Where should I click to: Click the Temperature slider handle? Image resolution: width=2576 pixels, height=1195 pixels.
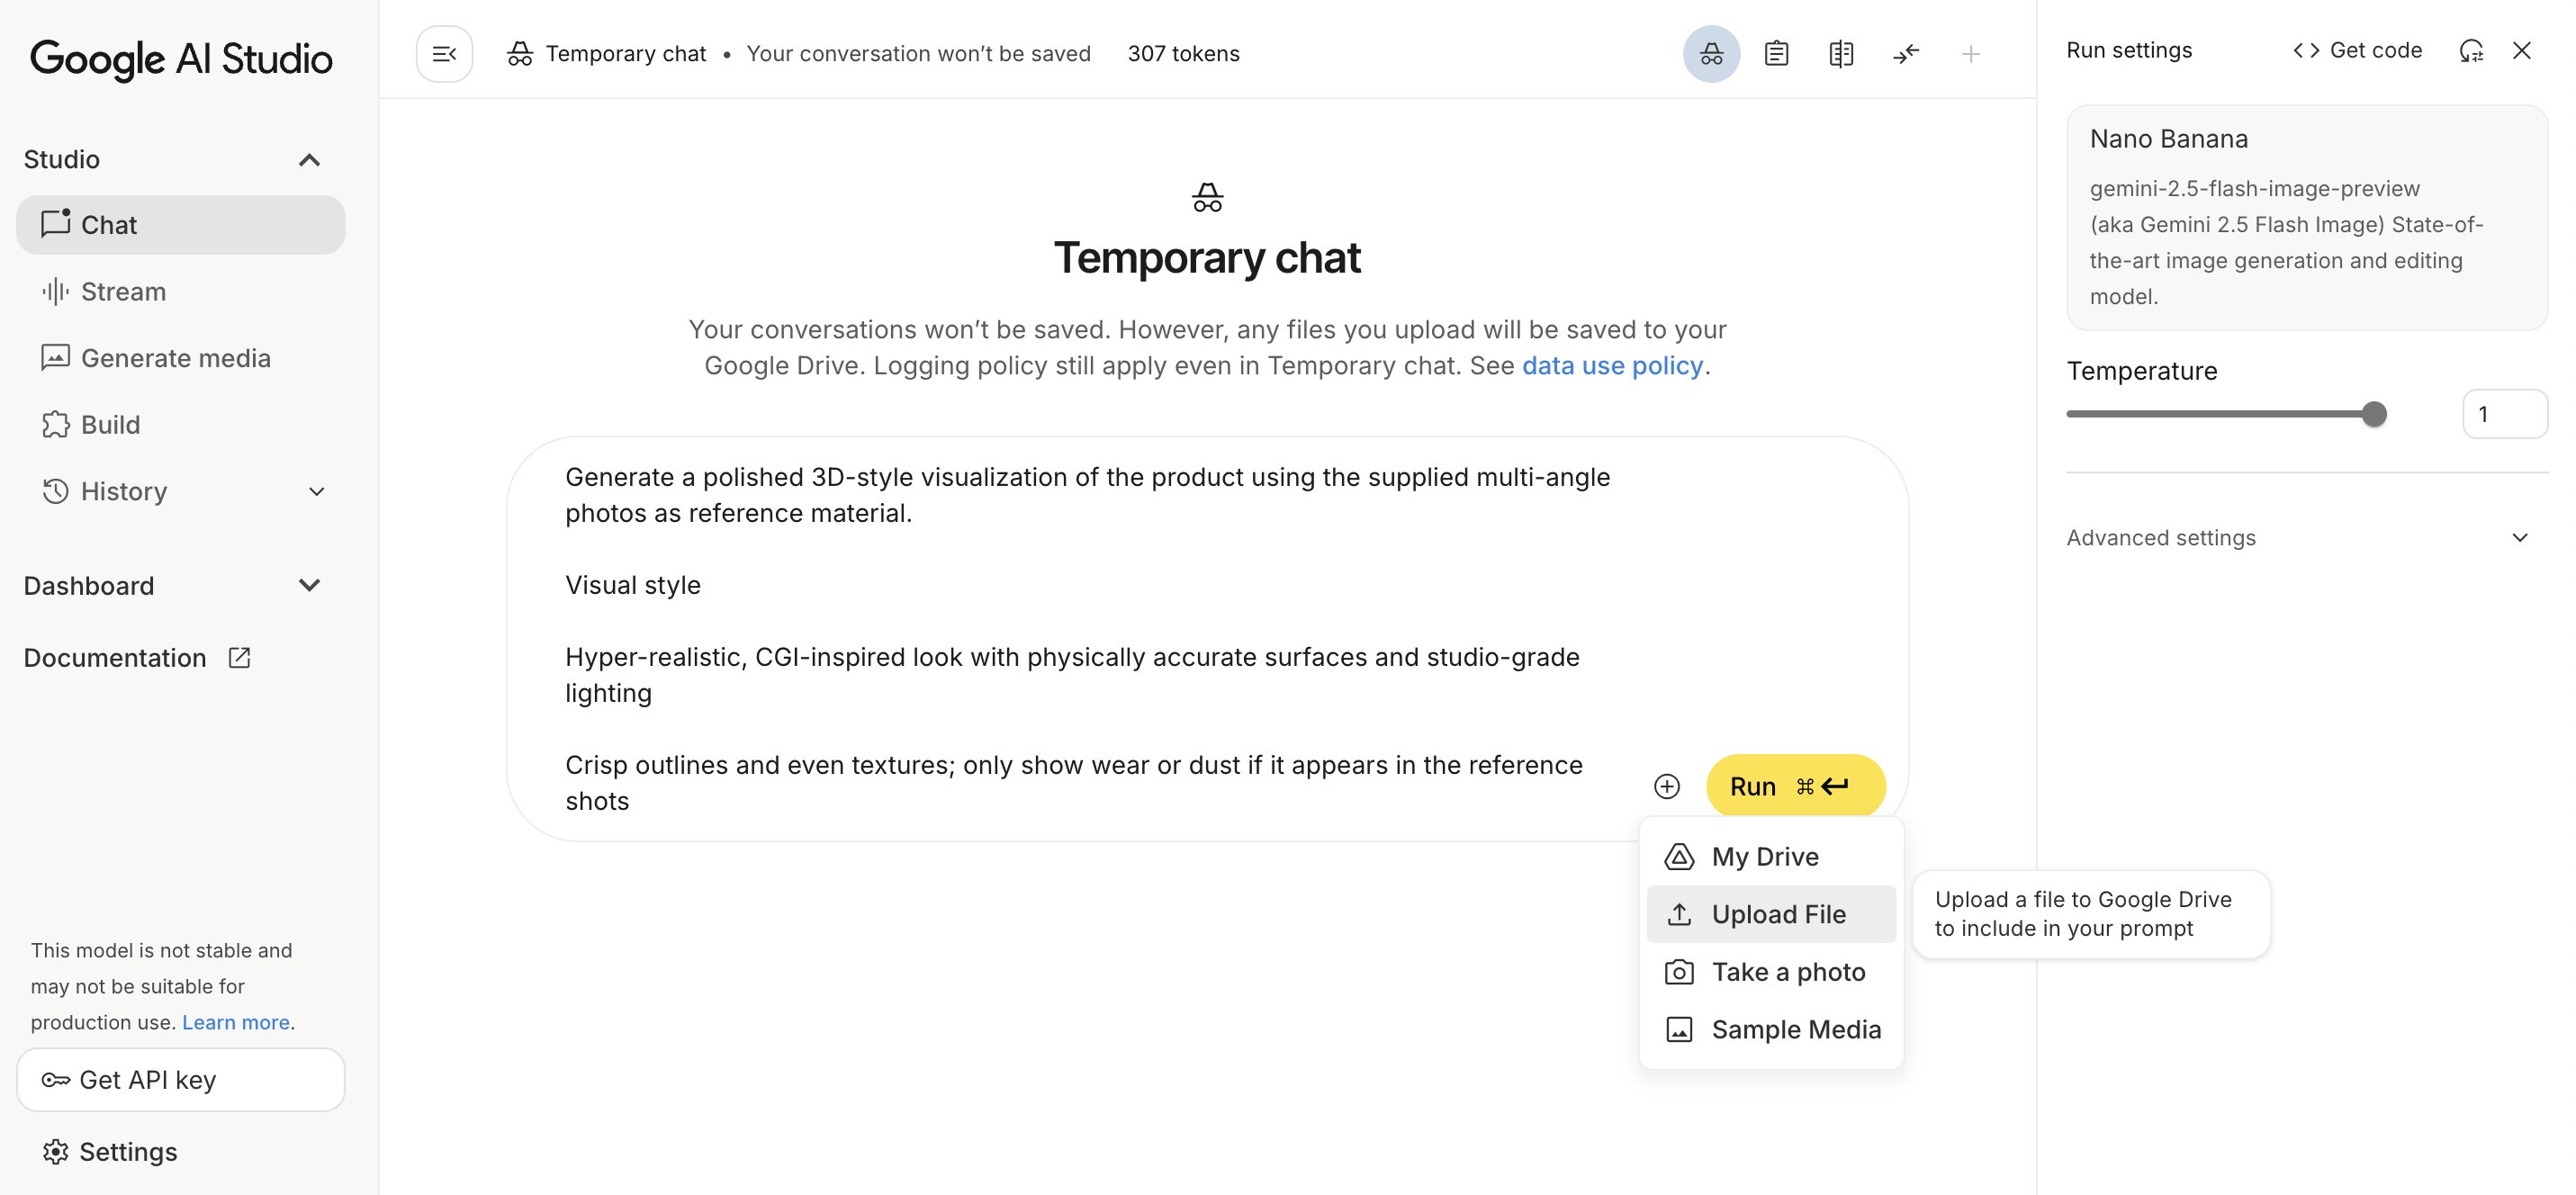[2374, 414]
